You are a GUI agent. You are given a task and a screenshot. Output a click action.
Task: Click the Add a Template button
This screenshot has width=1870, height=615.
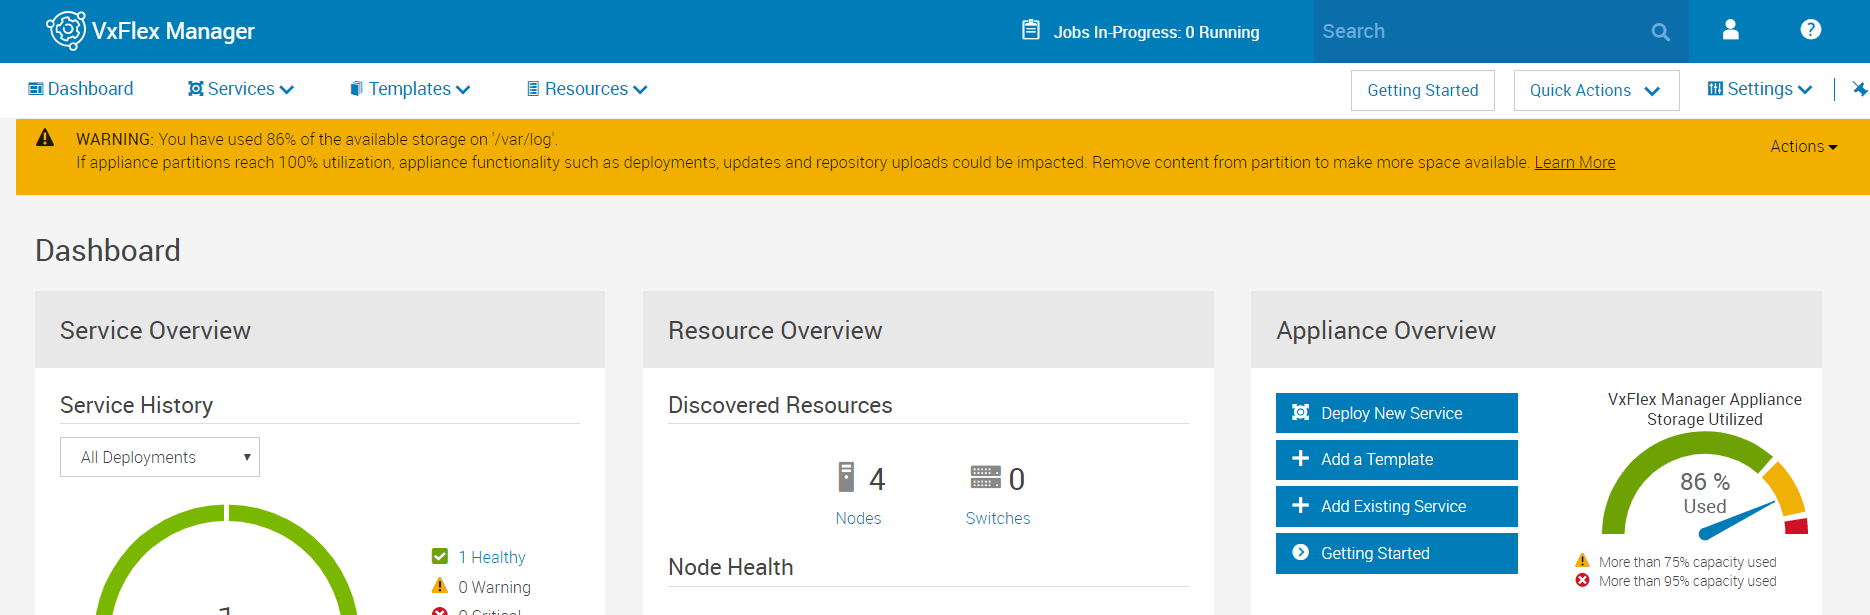(x=1396, y=459)
